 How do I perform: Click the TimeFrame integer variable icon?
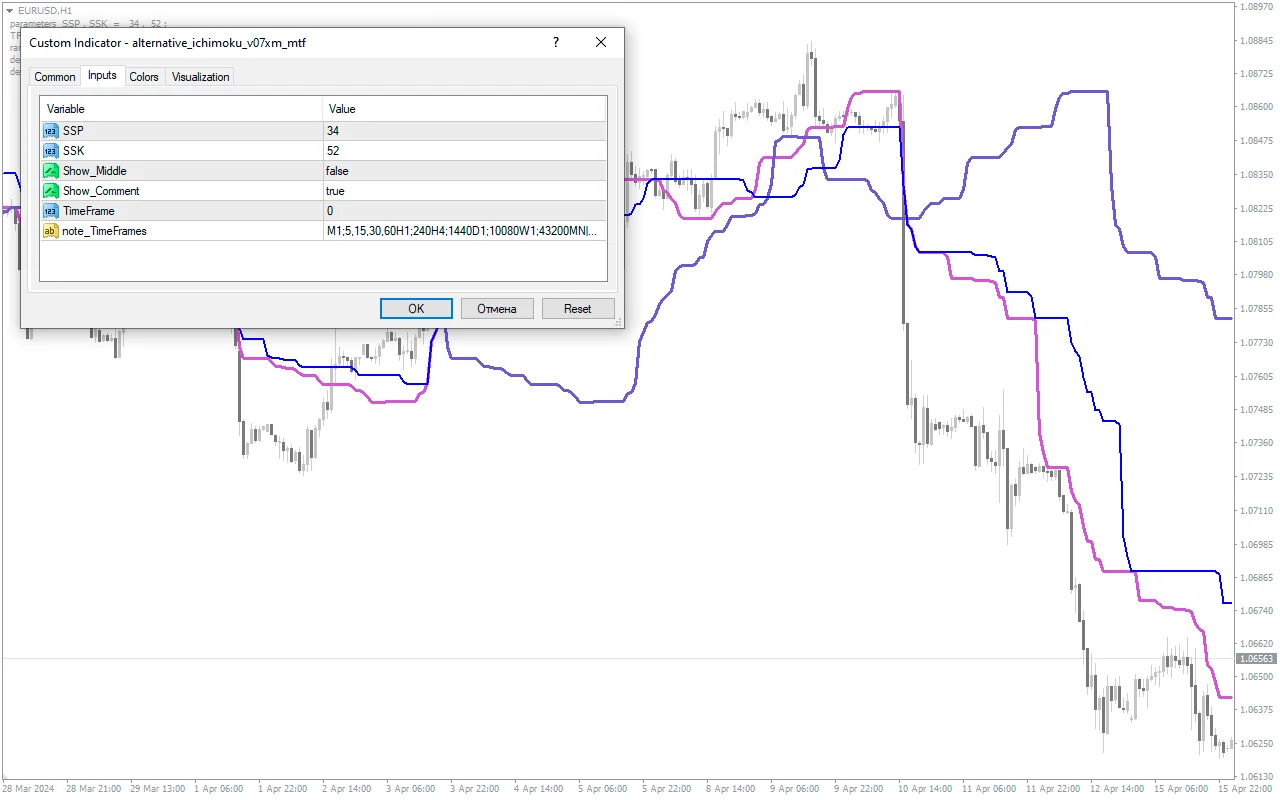click(51, 211)
